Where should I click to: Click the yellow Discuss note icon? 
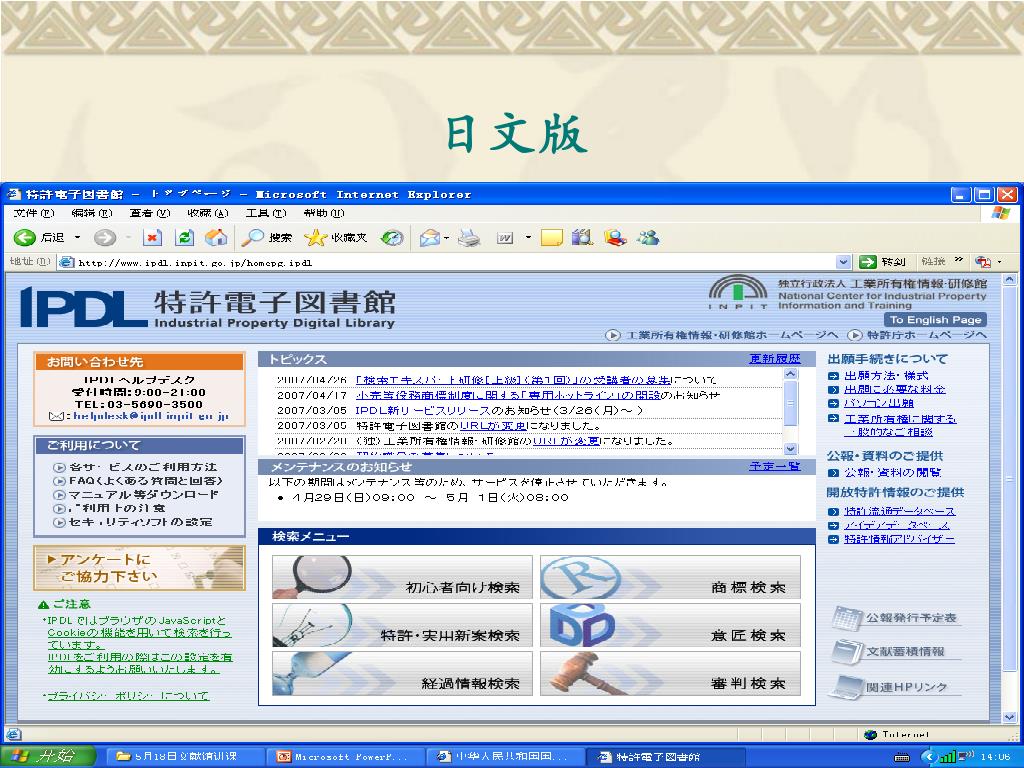[x=552, y=238]
